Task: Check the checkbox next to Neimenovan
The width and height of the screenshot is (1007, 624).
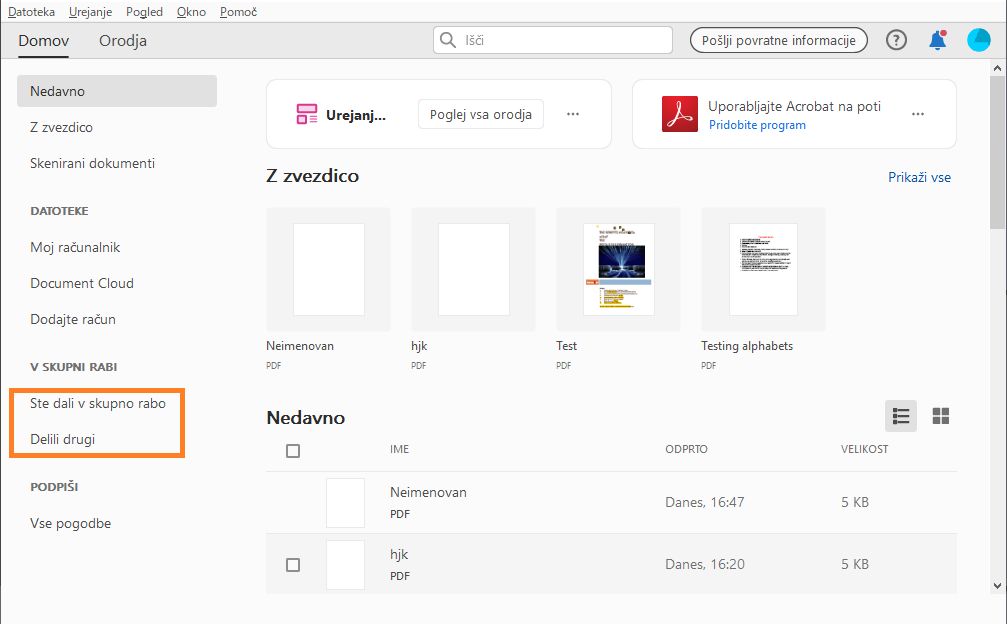Action: pos(293,502)
